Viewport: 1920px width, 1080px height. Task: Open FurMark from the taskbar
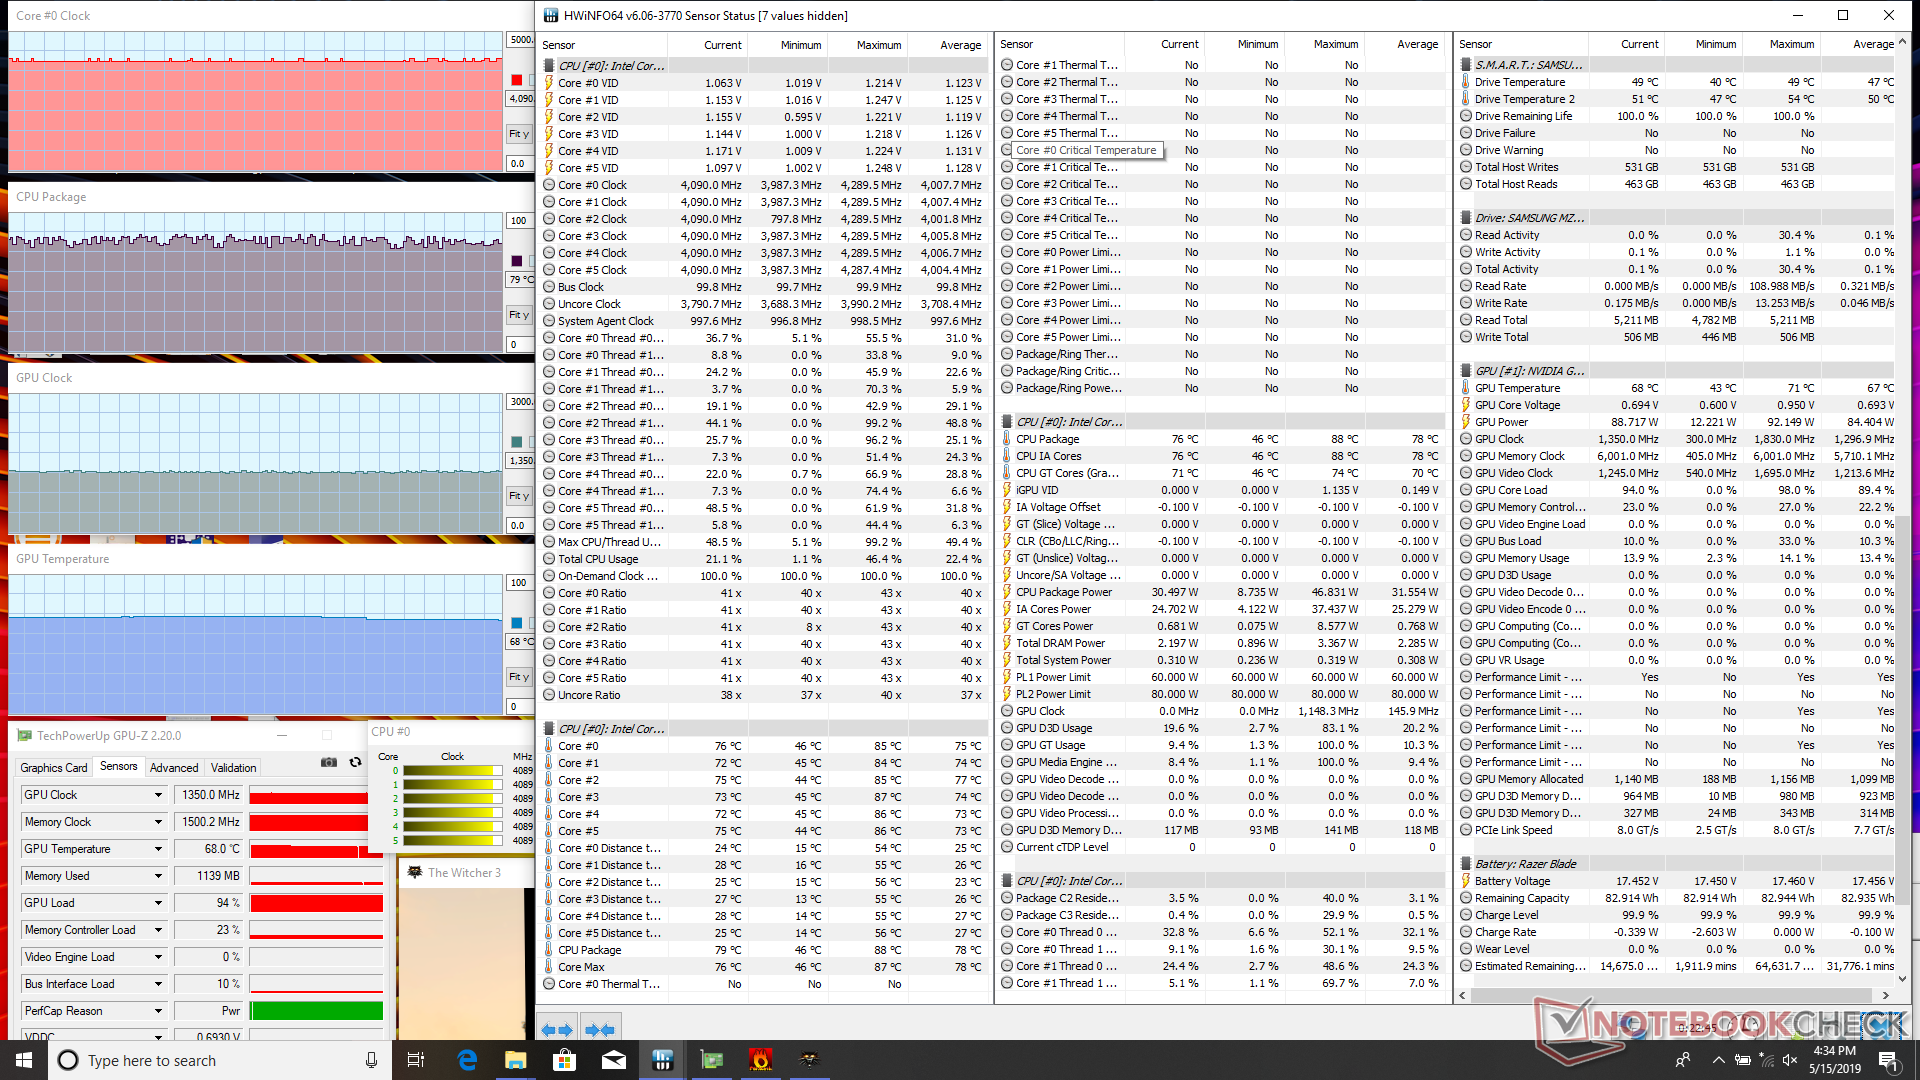click(760, 1060)
